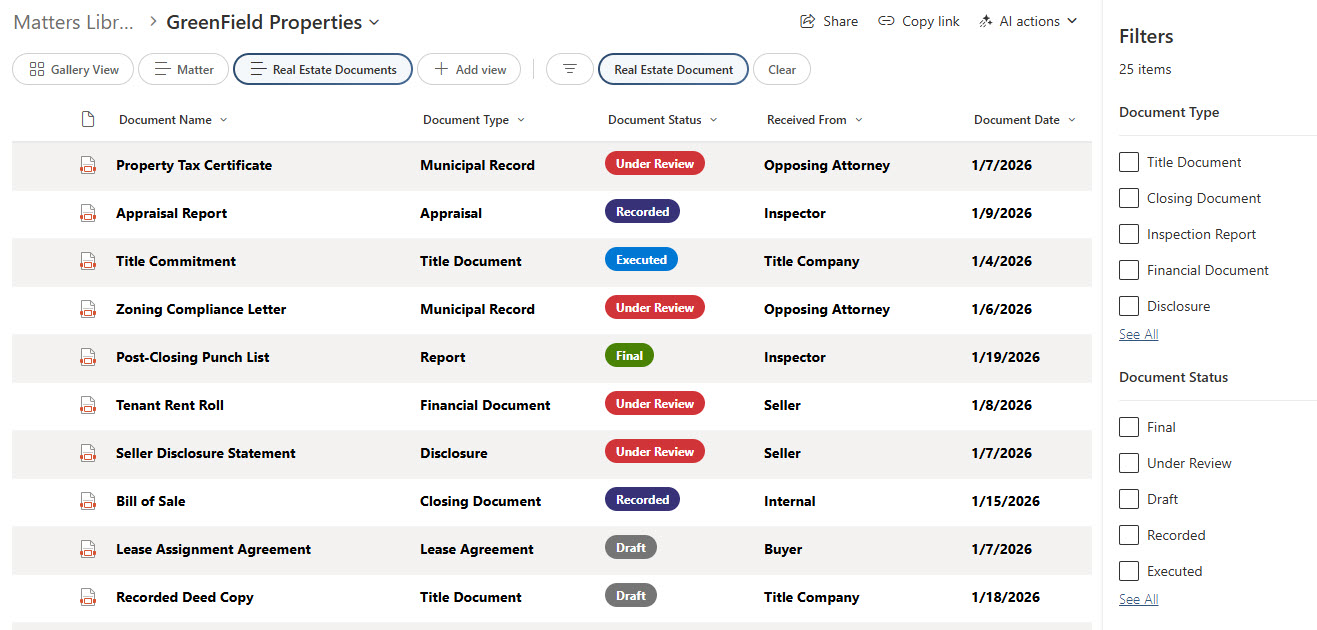
Task: Open the filters funnel icon
Action: point(569,69)
